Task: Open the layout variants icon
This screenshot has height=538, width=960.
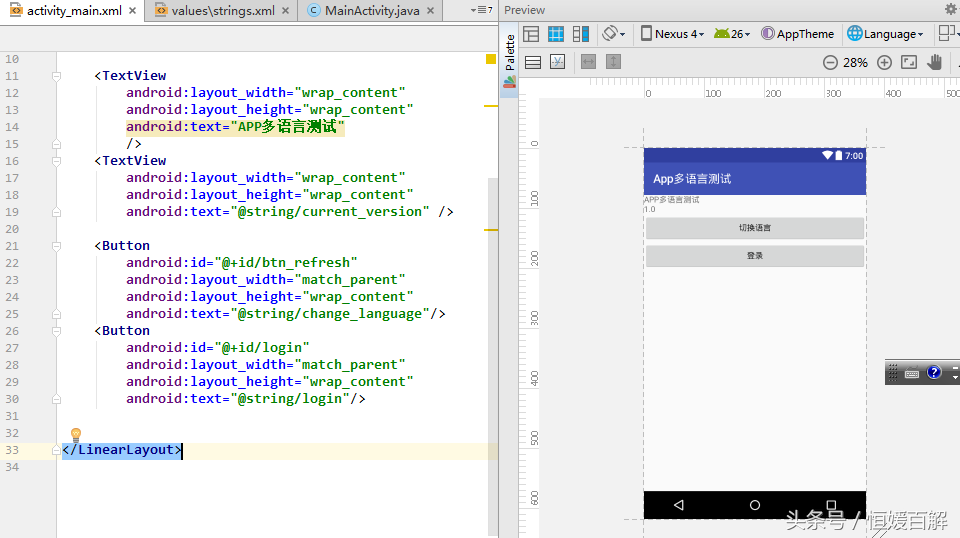Action: pyautogui.click(x=948, y=34)
